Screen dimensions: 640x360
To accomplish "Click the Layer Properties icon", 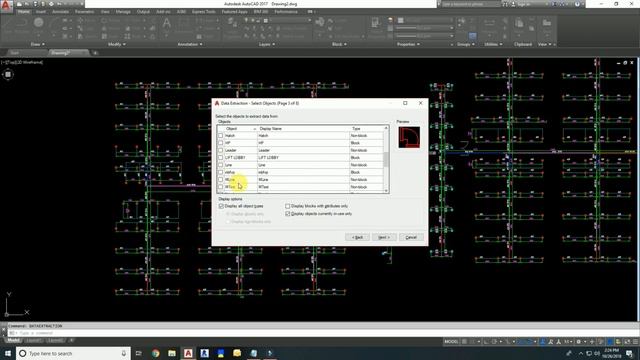I will (x=231, y=23).
